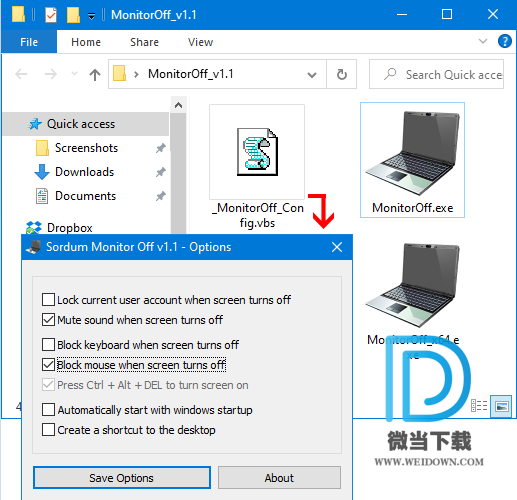Click the MonitorOff_v1.1 address bar path
Image resolution: width=517 pixels, height=500 pixels.
click(191, 74)
